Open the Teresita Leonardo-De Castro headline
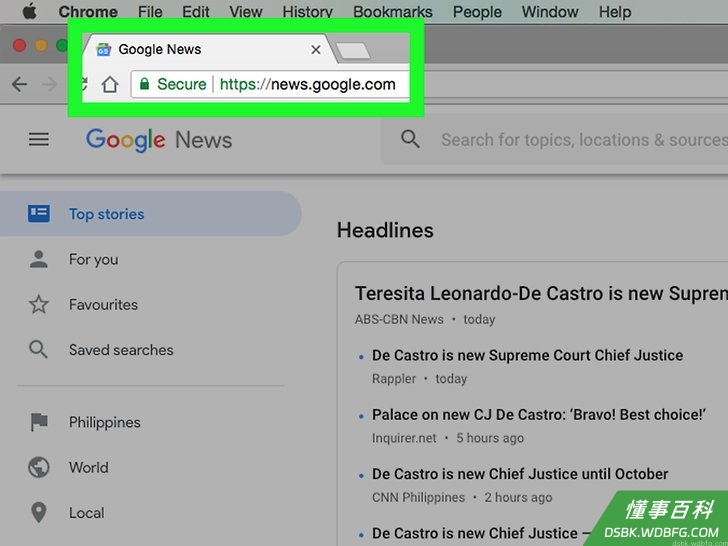728x546 pixels. [x=541, y=293]
